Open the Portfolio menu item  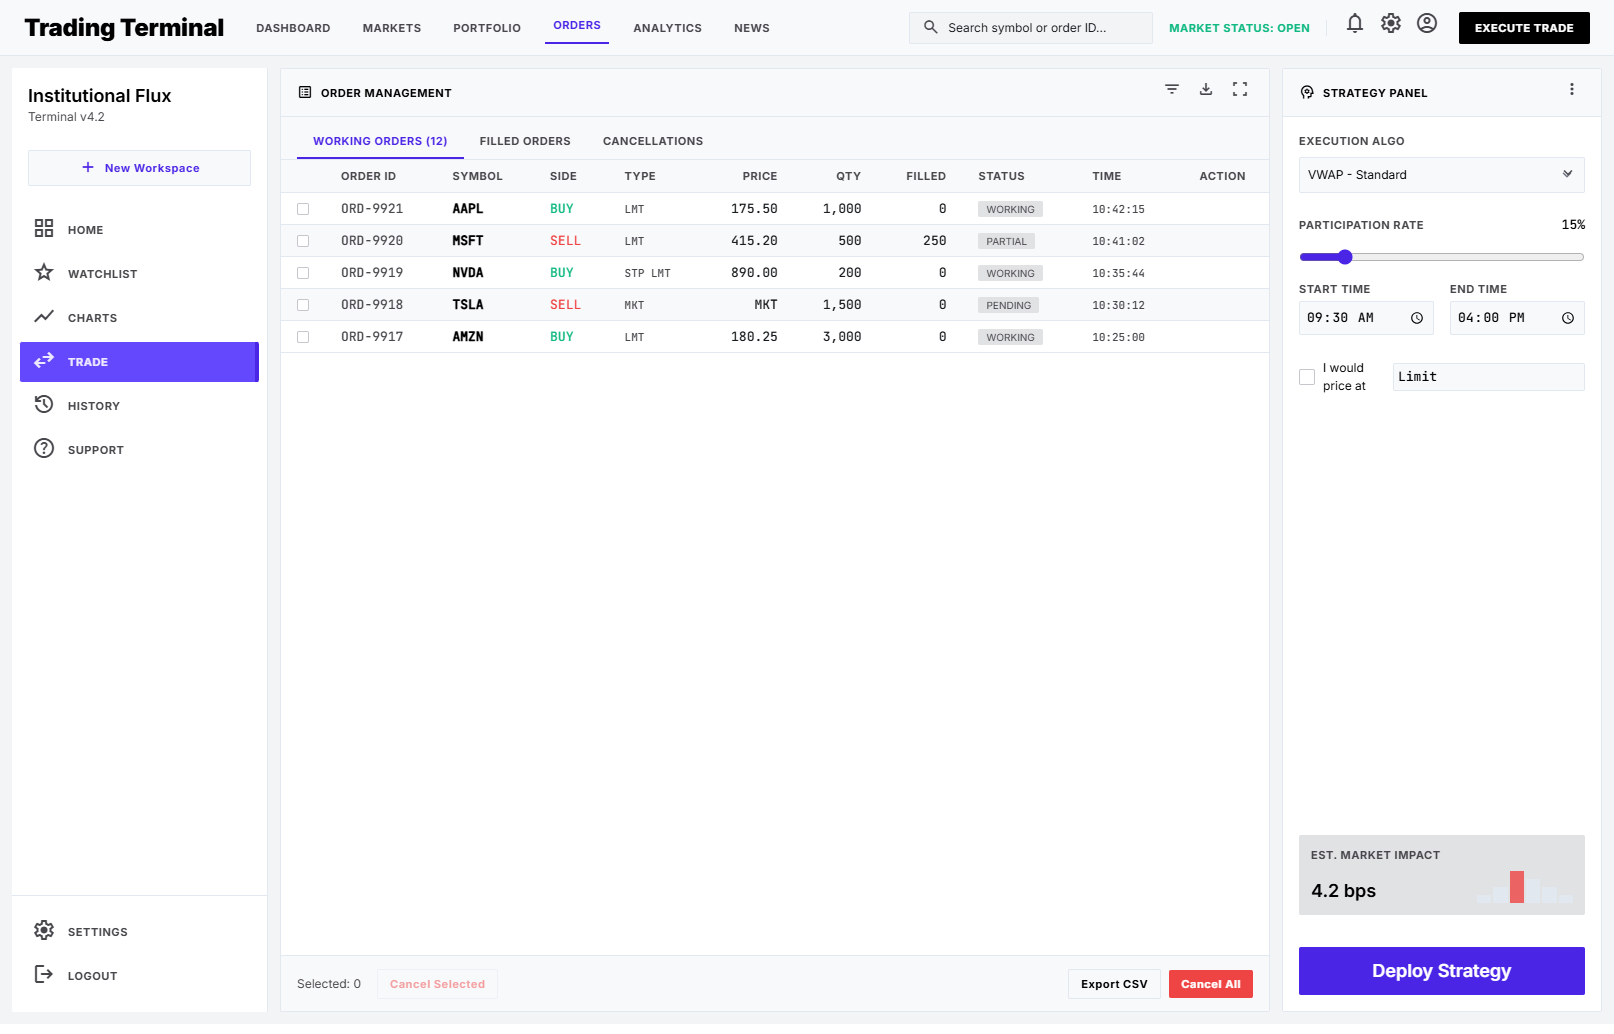(487, 28)
